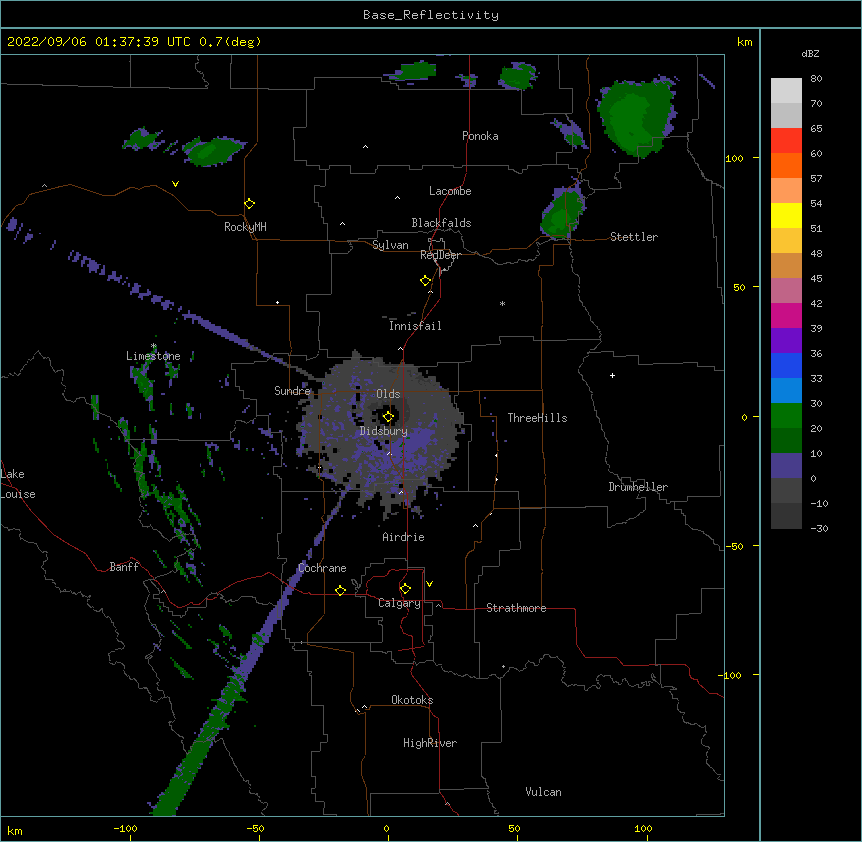The width and height of the screenshot is (862, 842).
Task: Click the Cochrane label
Action: coord(322,568)
